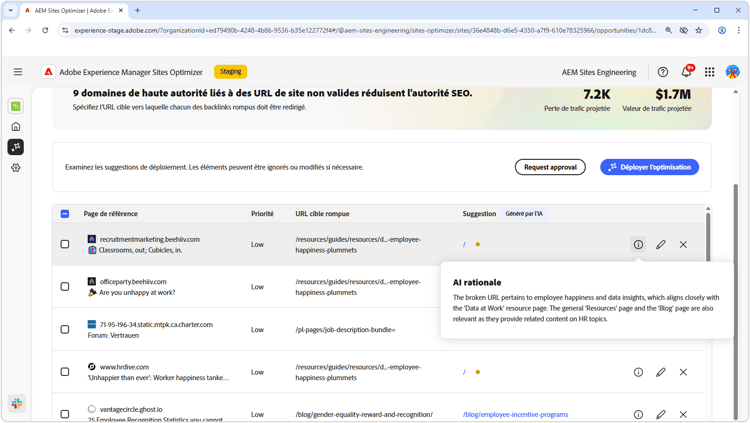Click officeparty.beehiiv.com domain text
This screenshot has width=750, height=423.
pos(133,282)
